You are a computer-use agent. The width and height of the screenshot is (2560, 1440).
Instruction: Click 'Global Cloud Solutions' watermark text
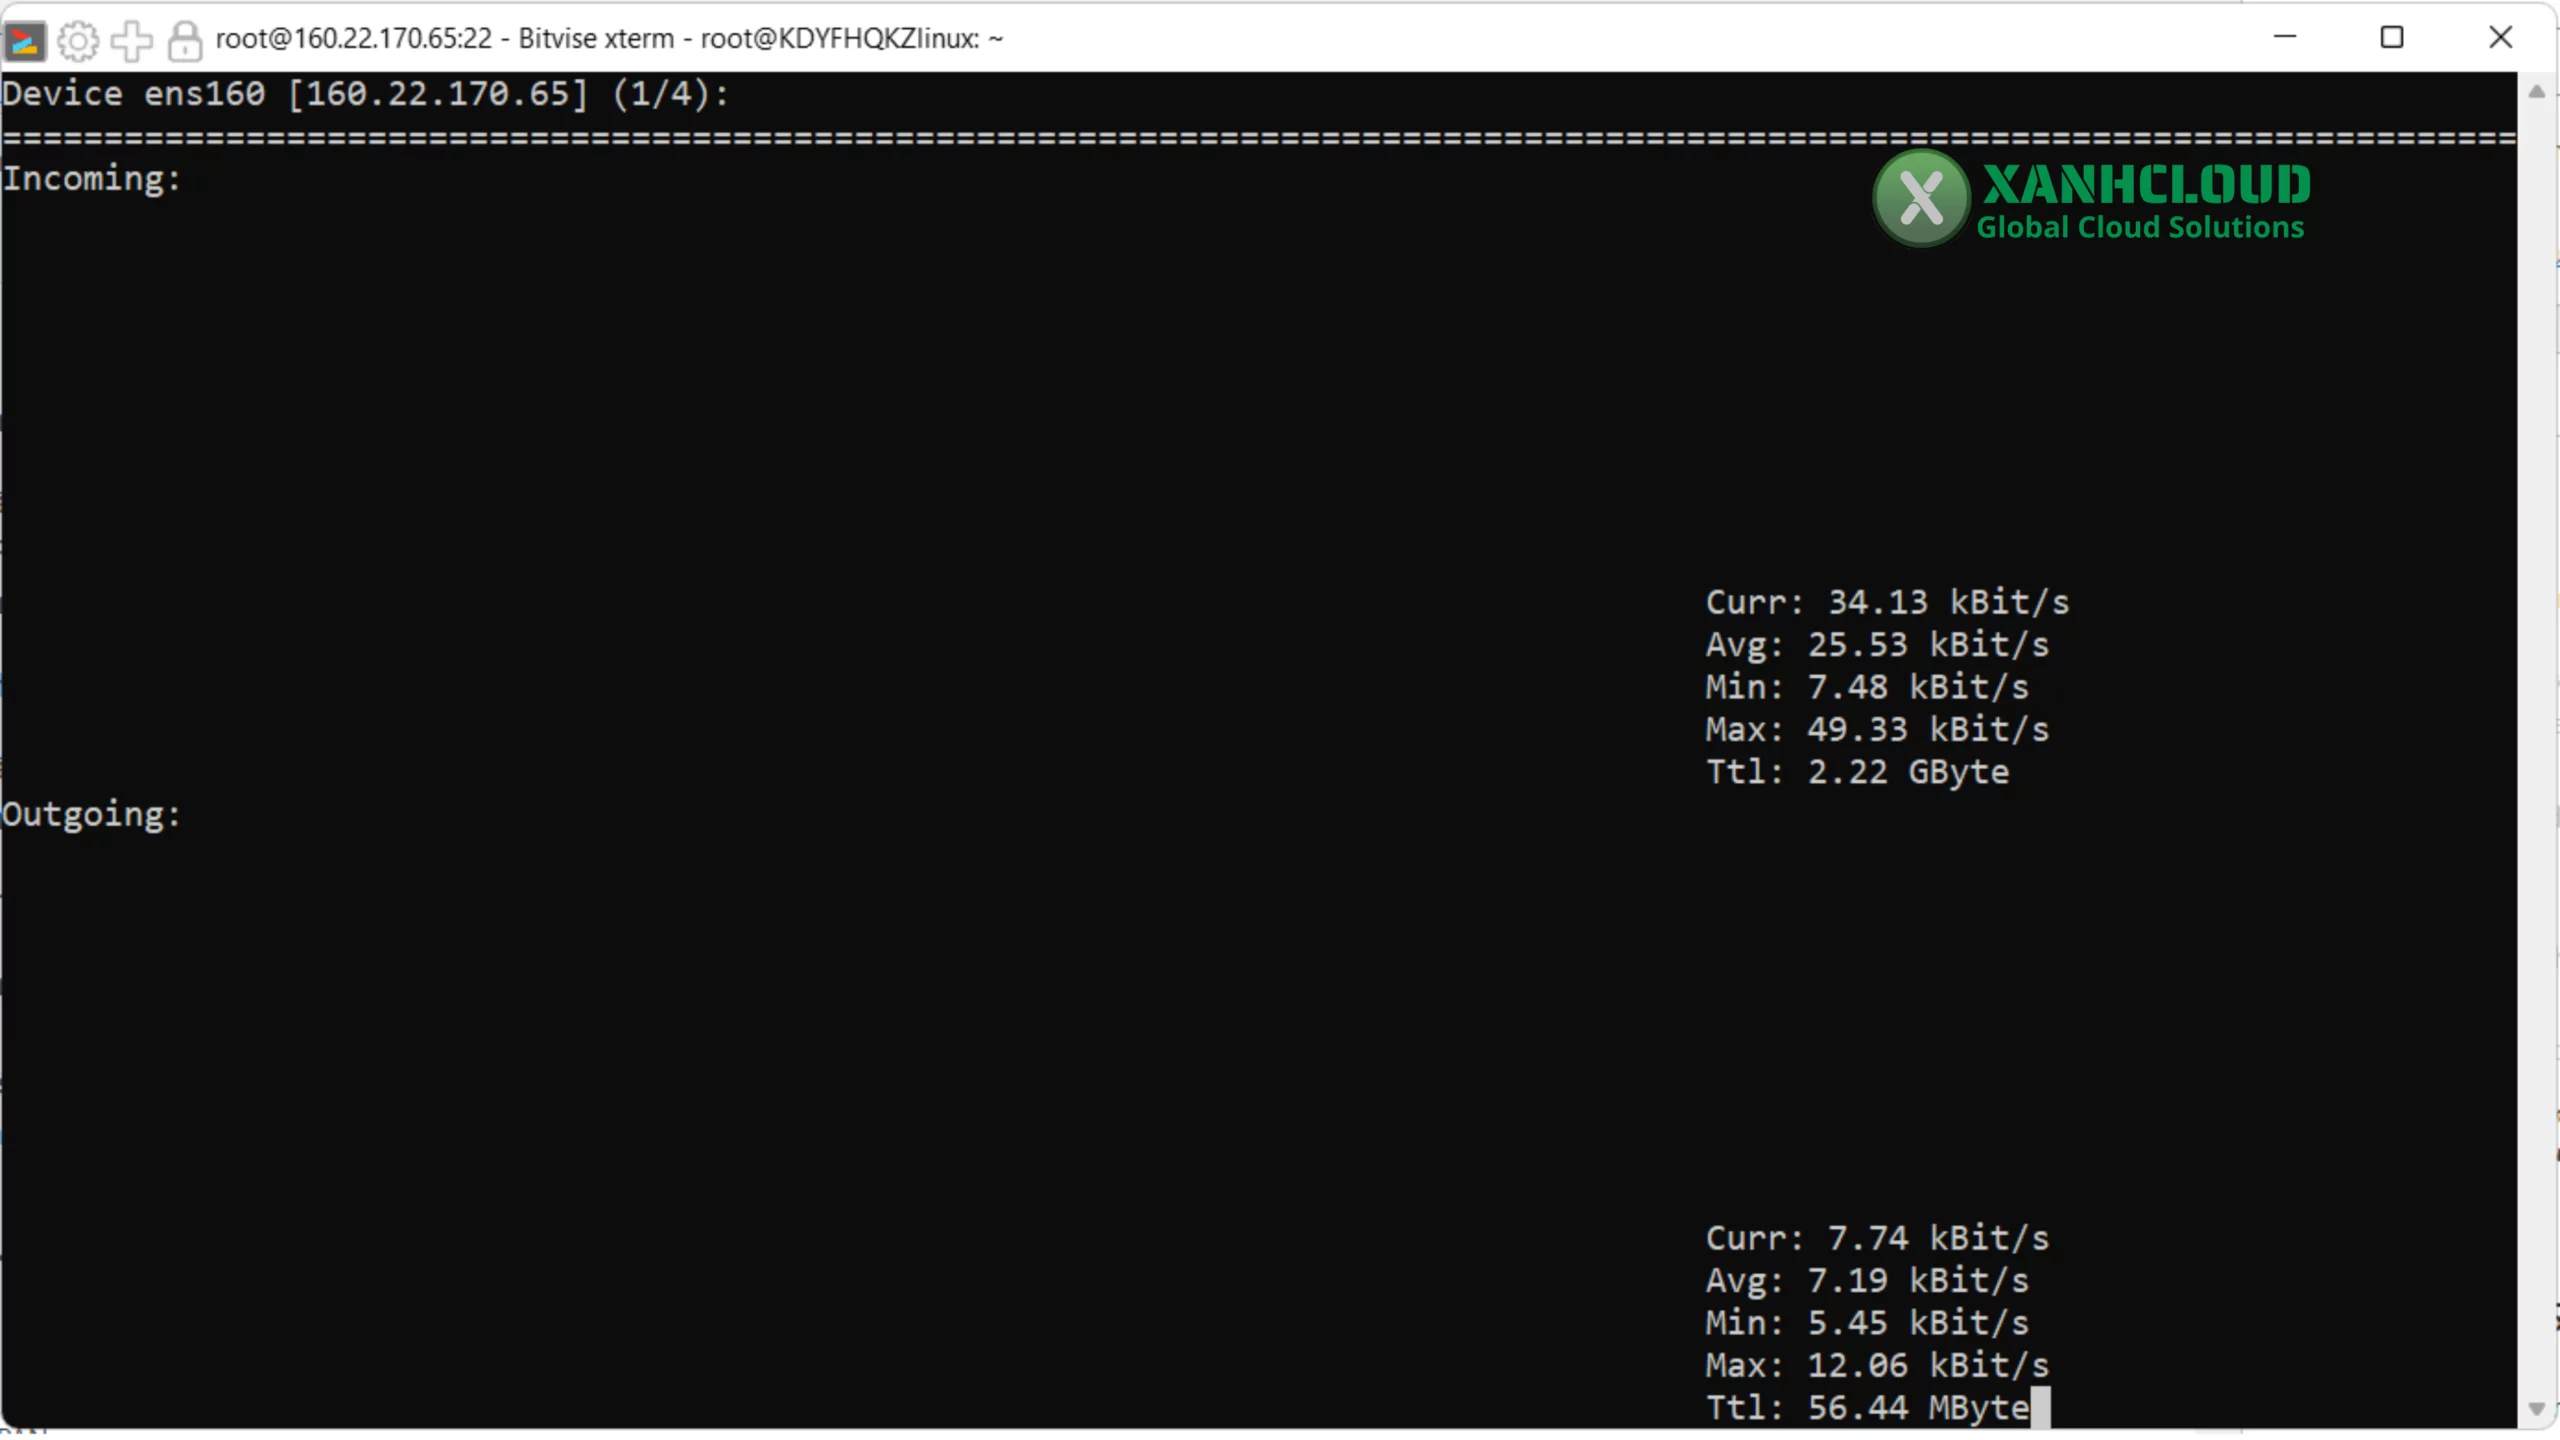coord(2140,228)
